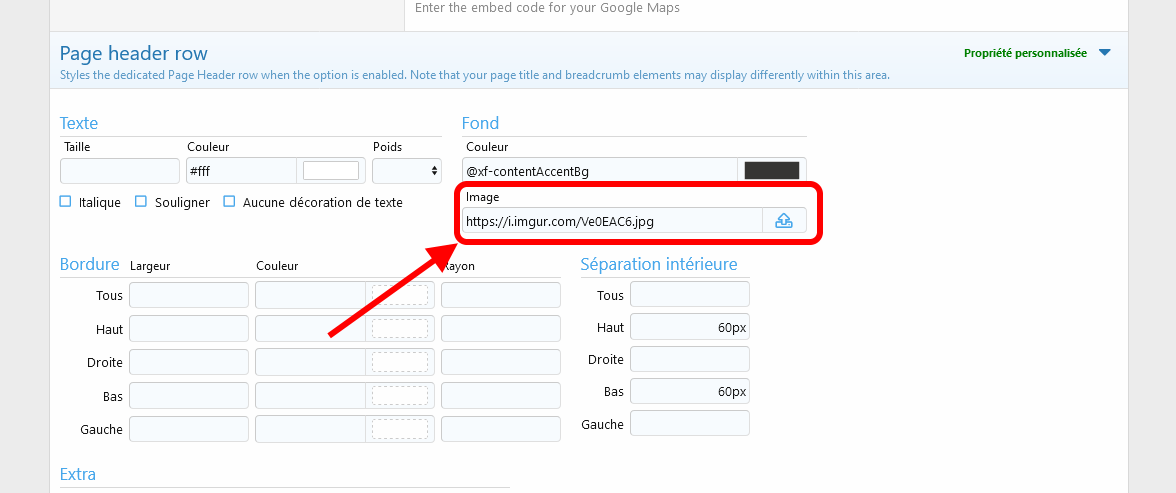Screen dimensions: 1176x493
Task: Focus the Image URL input field
Action: coord(611,221)
